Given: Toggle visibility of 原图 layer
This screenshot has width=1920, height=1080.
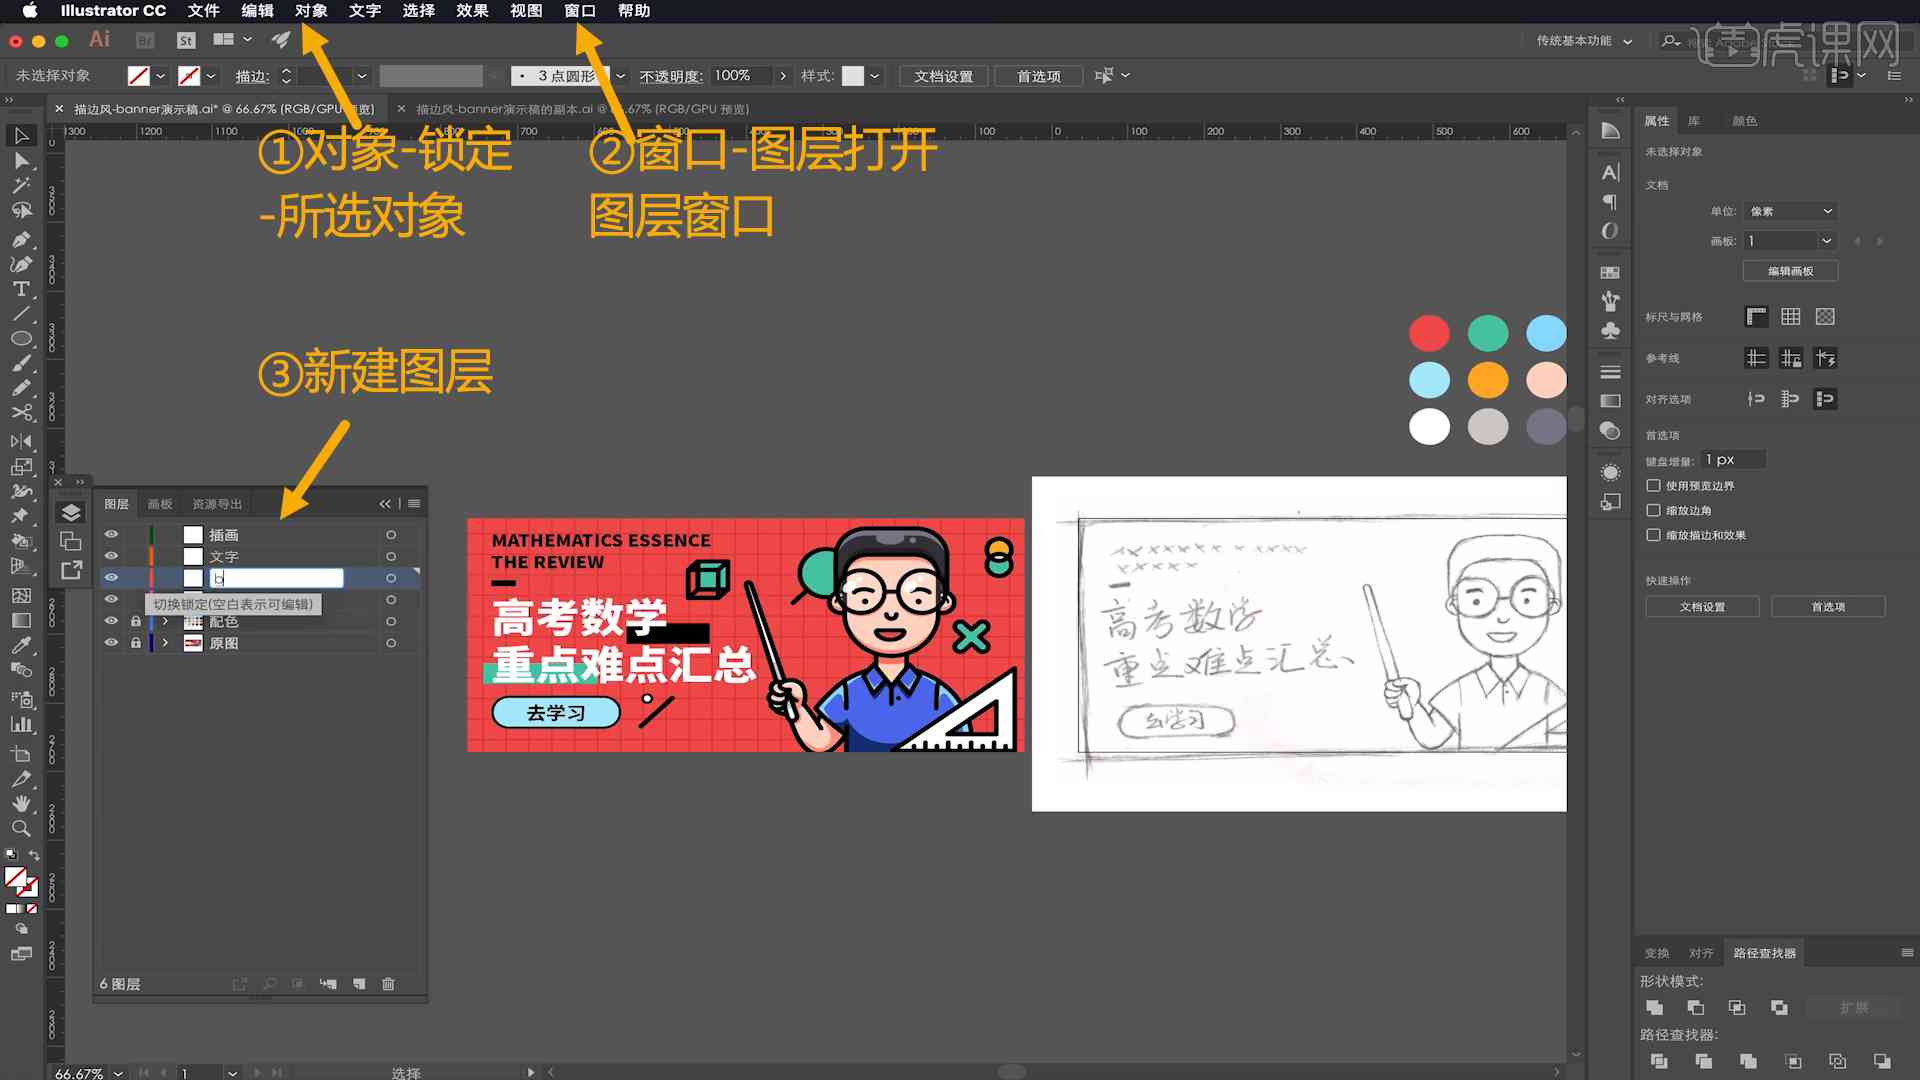Looking at the screenshot, I should 111,642.
